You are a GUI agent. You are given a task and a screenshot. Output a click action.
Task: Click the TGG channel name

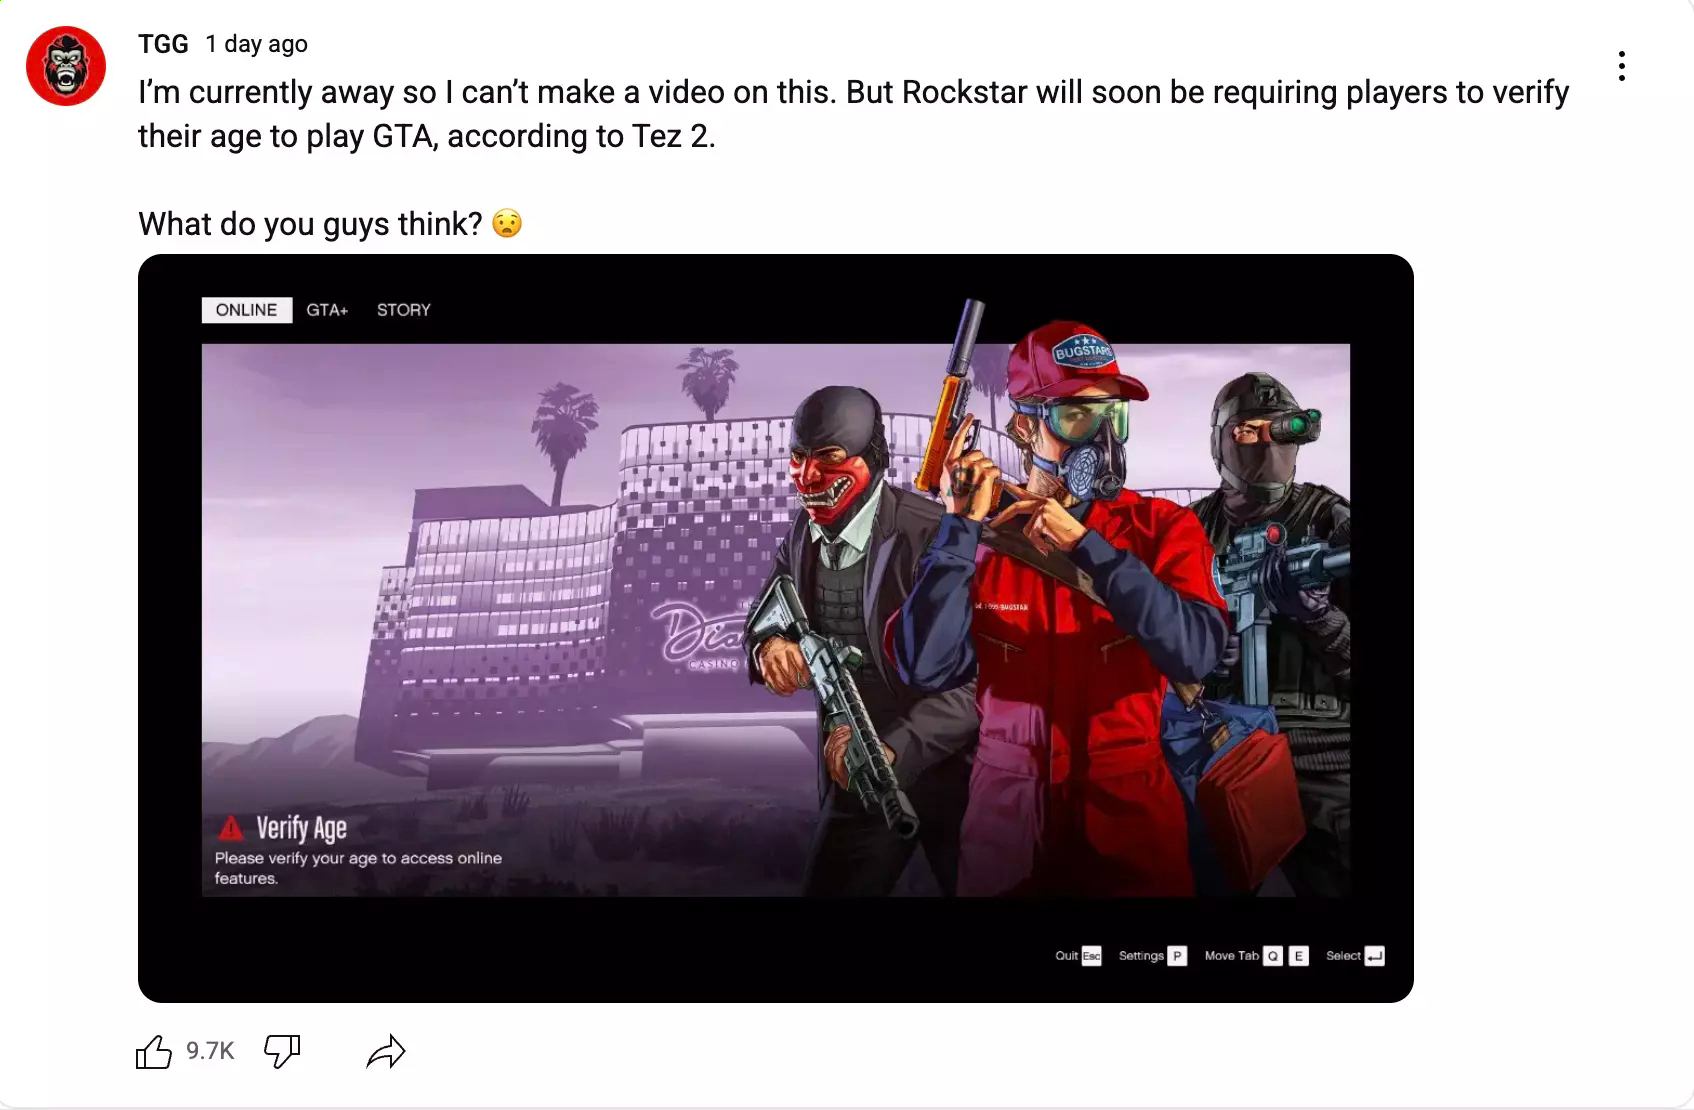[x=163, y=44]
